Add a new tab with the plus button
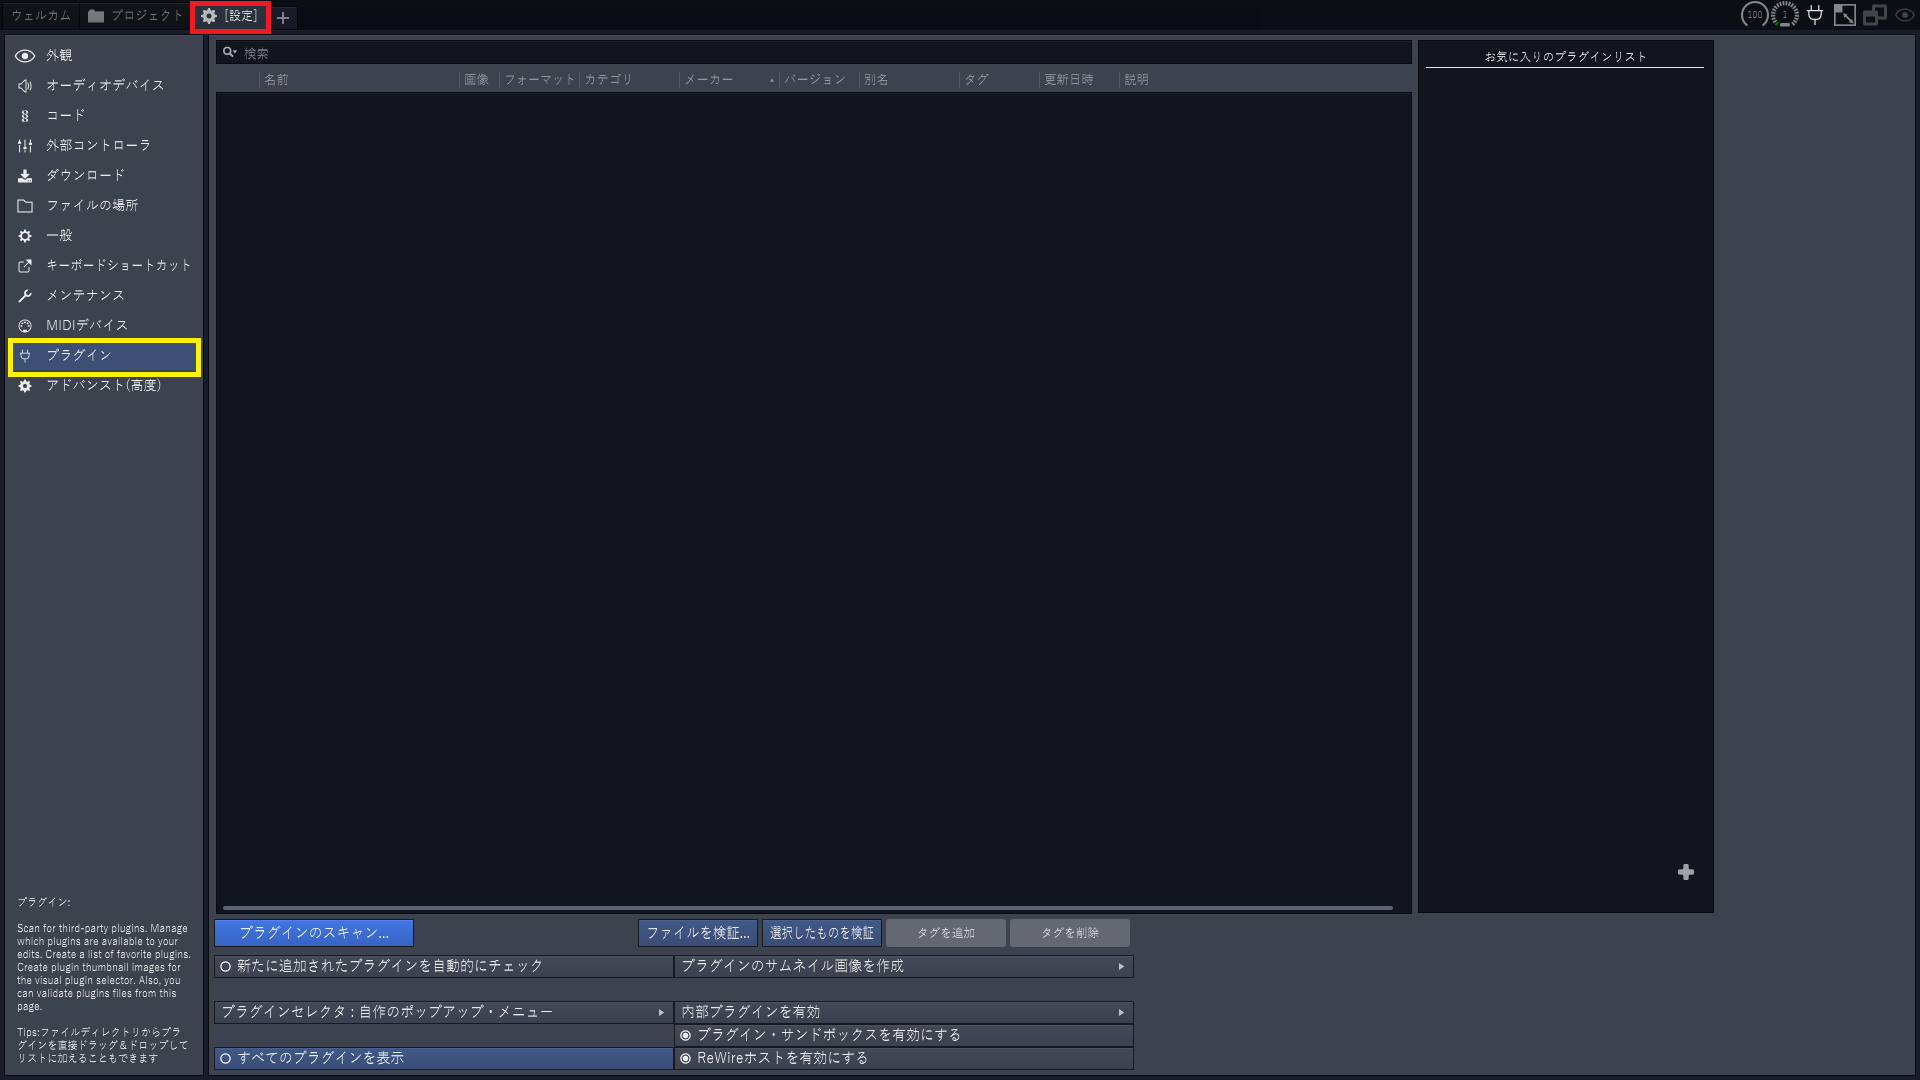Image resolution: width=1920 pixels, height=1080 pixels. tap(283, 17)
